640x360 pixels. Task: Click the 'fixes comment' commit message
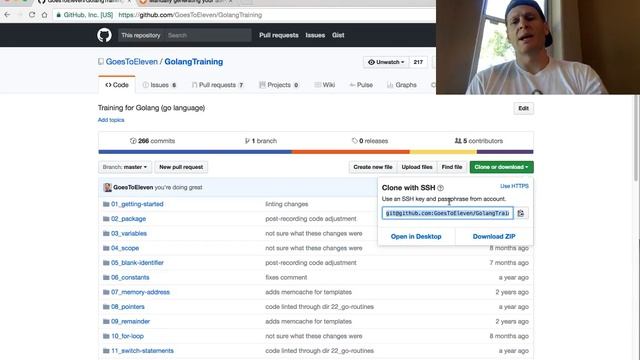tap(286, 278)
